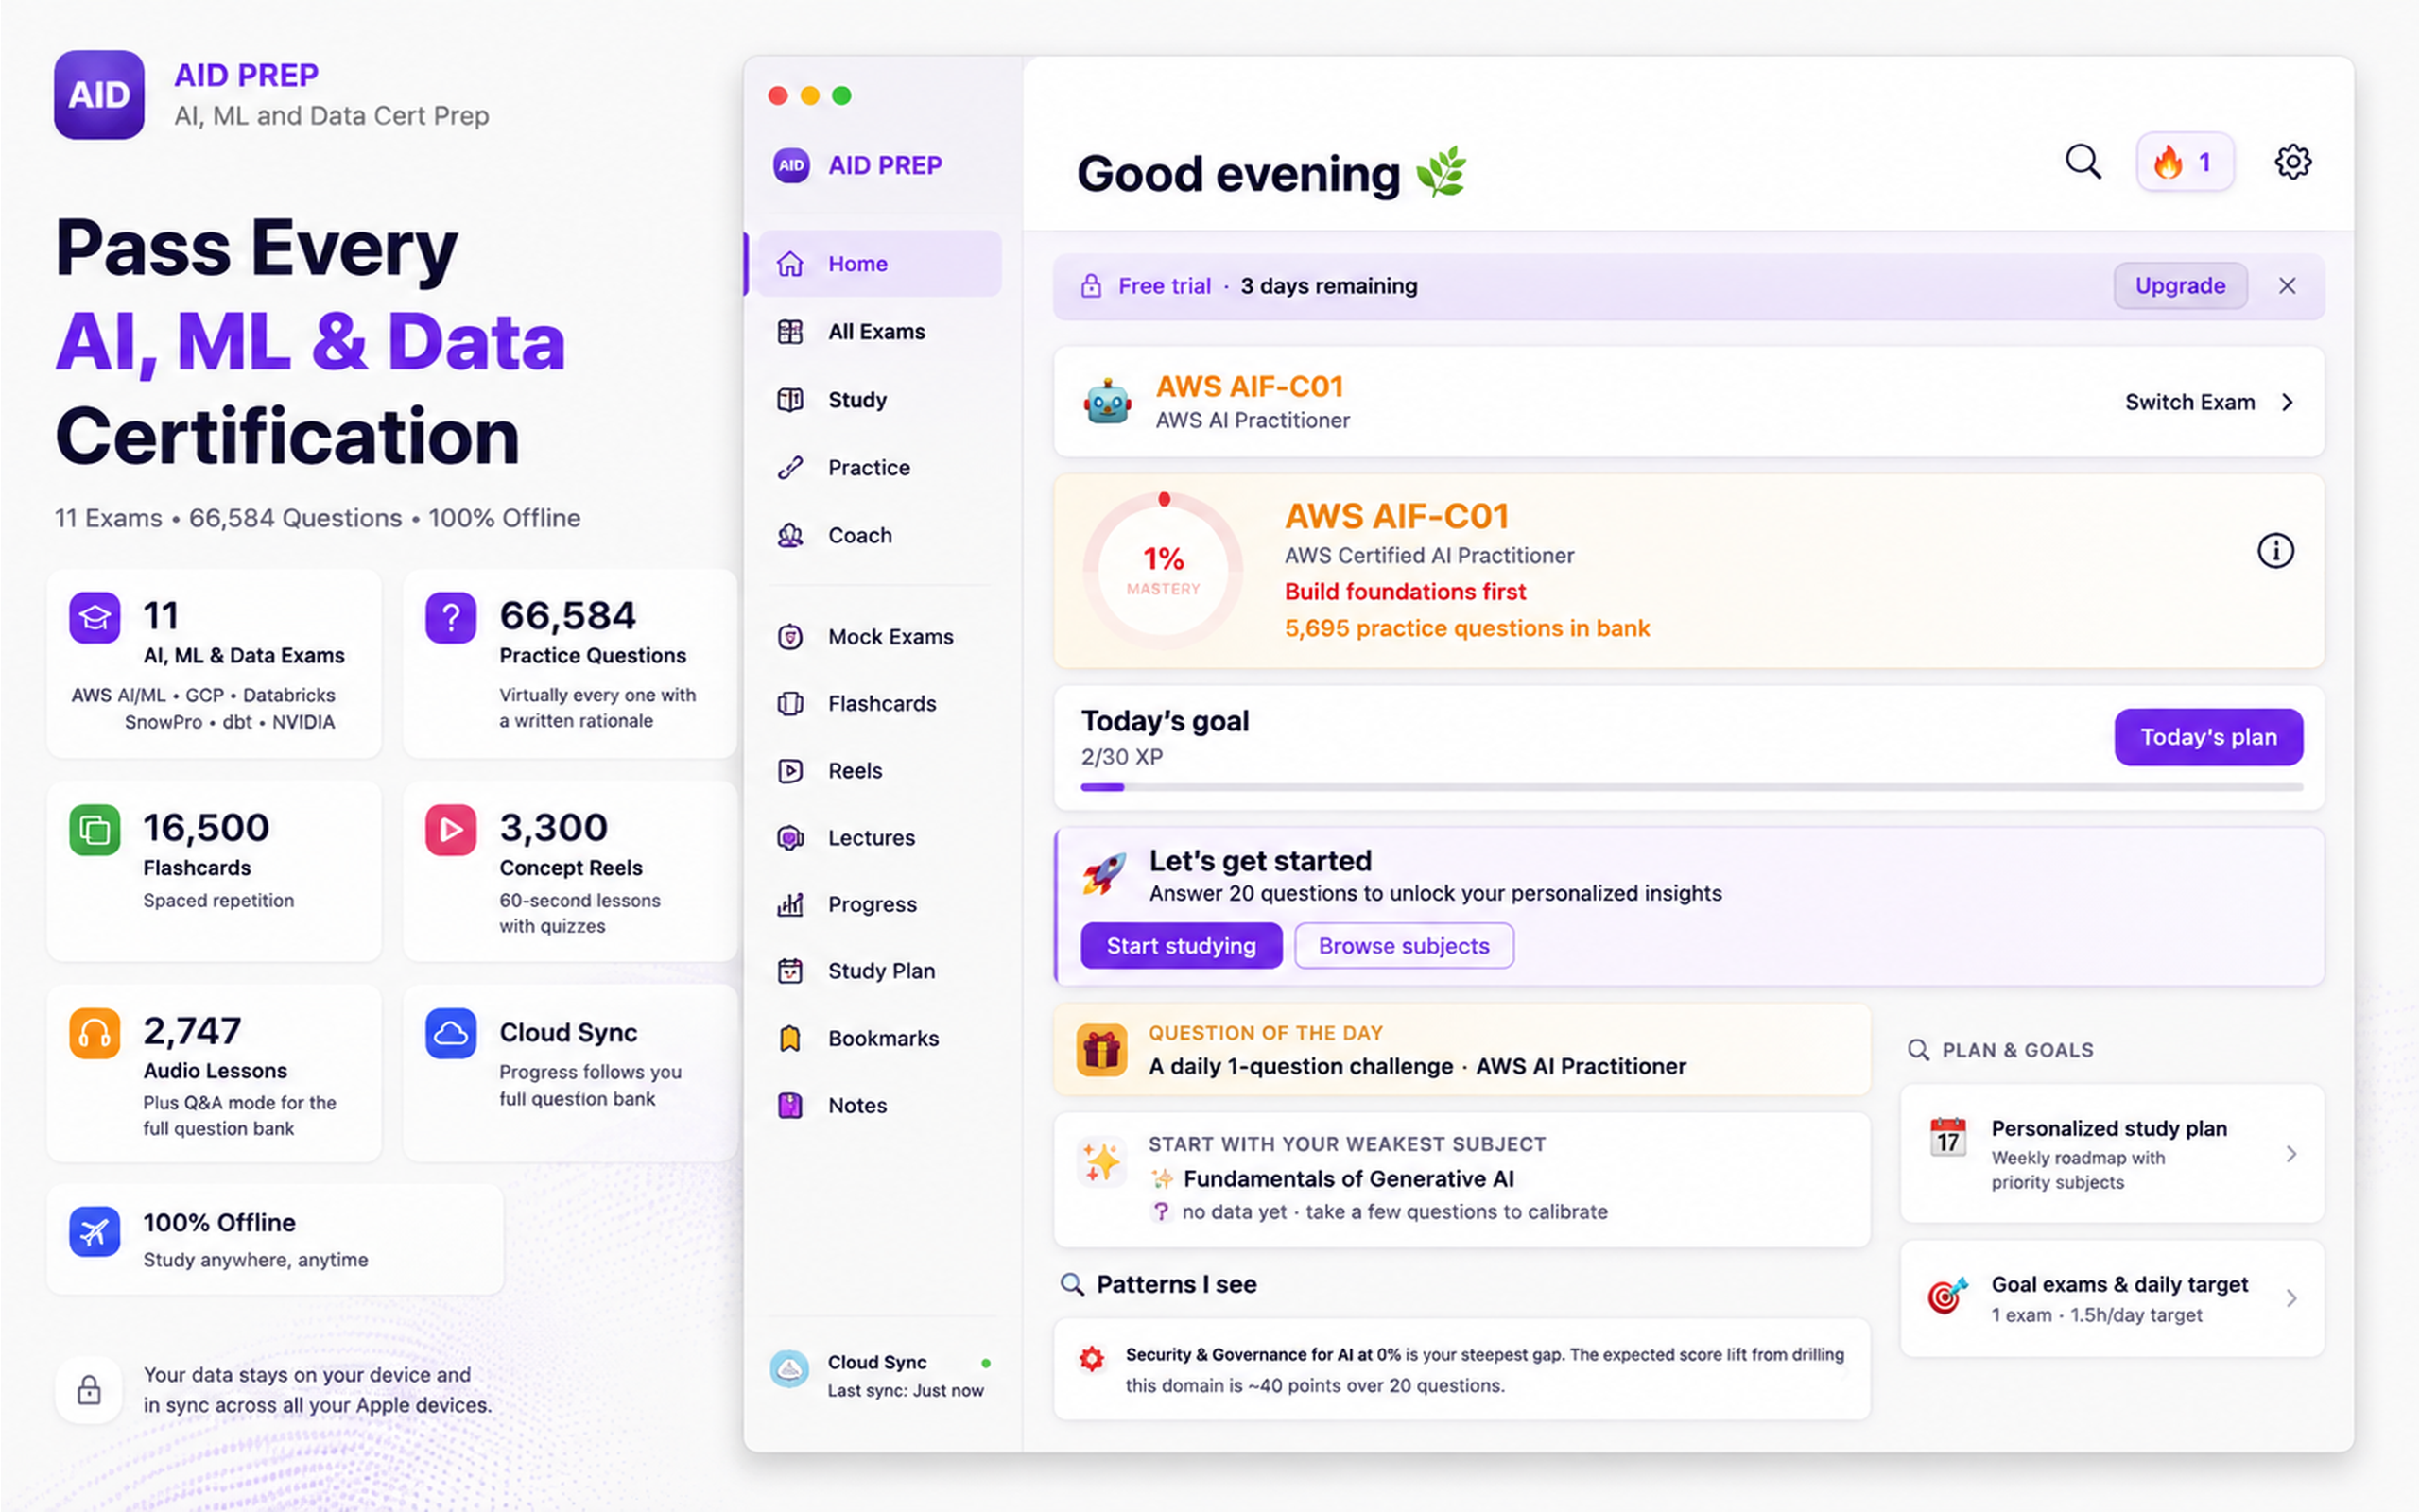Click the purple question mark icon for Practice Questions
The width and height of the screenshot is (2420, 1512).
point(451,617)
